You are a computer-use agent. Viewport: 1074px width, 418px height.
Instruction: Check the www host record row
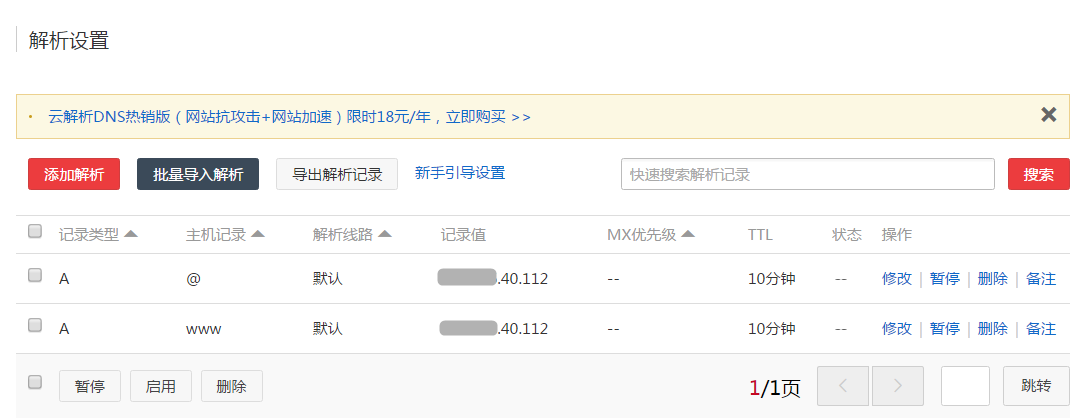[35, 325]
